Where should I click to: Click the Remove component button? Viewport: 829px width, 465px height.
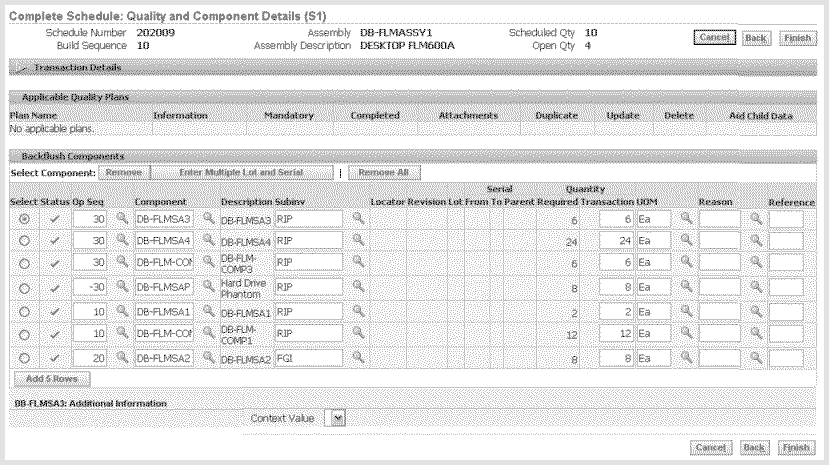(124, 173)
